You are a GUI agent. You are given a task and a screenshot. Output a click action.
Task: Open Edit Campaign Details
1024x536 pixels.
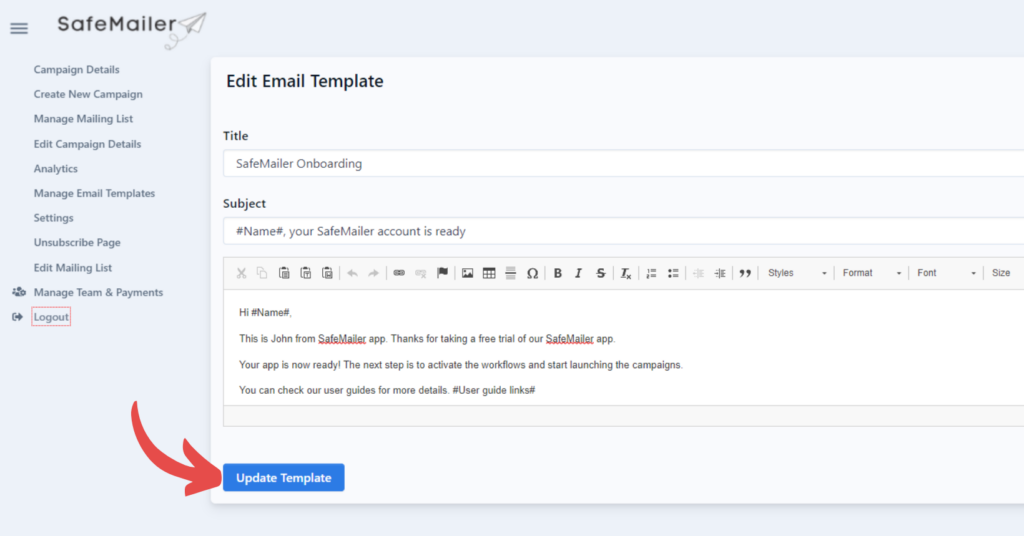[88, 144]
